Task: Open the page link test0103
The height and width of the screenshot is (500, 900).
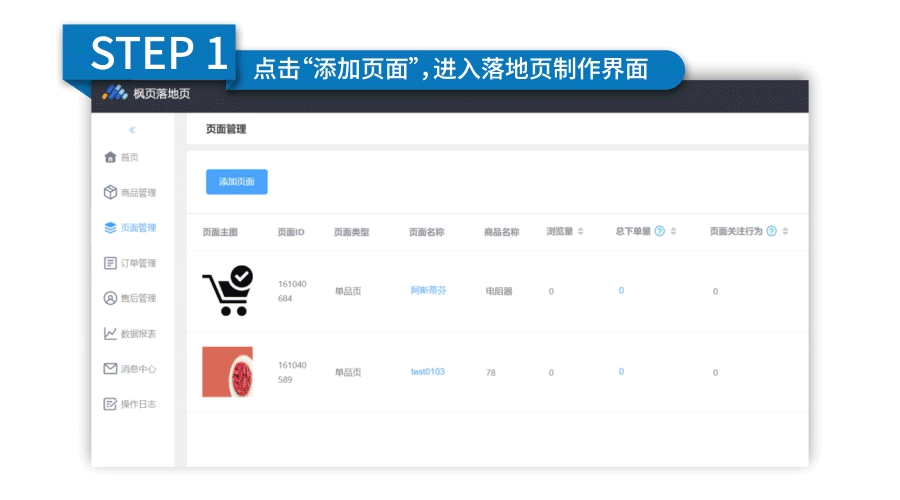Action: [x=428, y=372]
